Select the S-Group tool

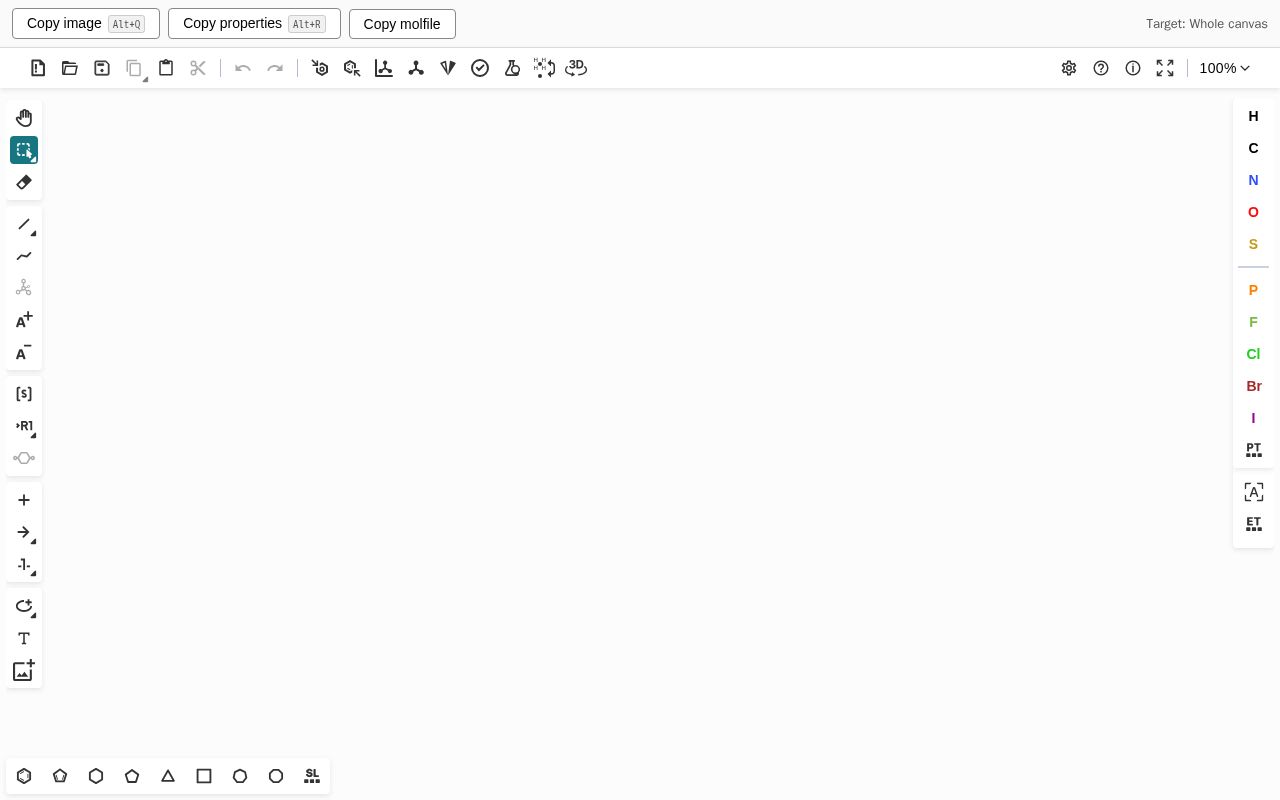coord(24,394)
